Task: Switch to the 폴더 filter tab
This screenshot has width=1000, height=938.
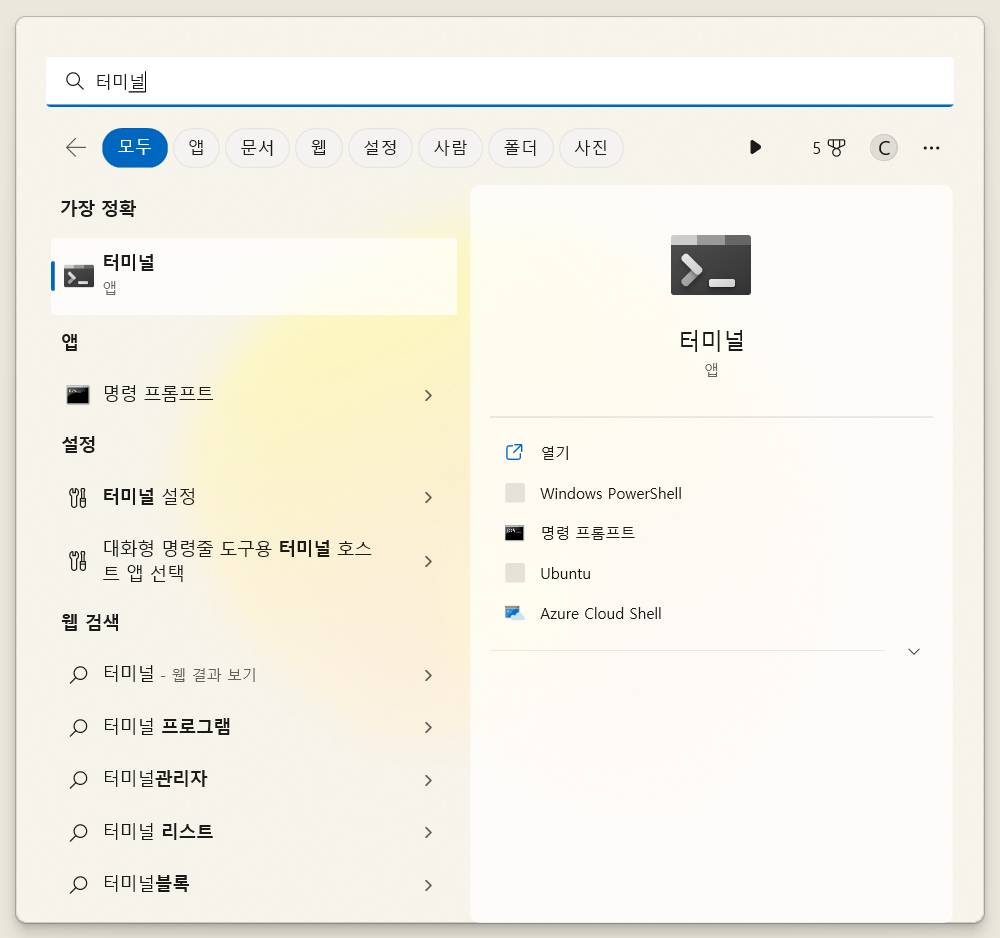Action: (x=520, y=148)
